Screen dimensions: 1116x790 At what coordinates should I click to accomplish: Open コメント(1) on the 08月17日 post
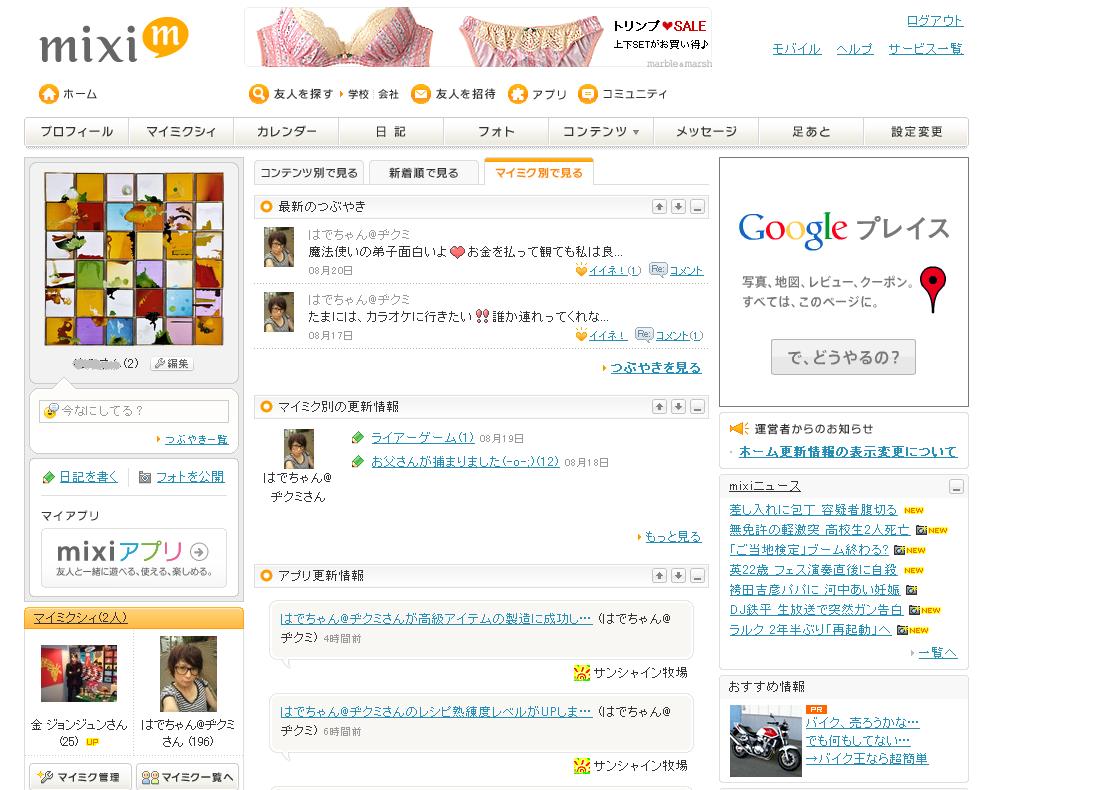pos(679,335)
